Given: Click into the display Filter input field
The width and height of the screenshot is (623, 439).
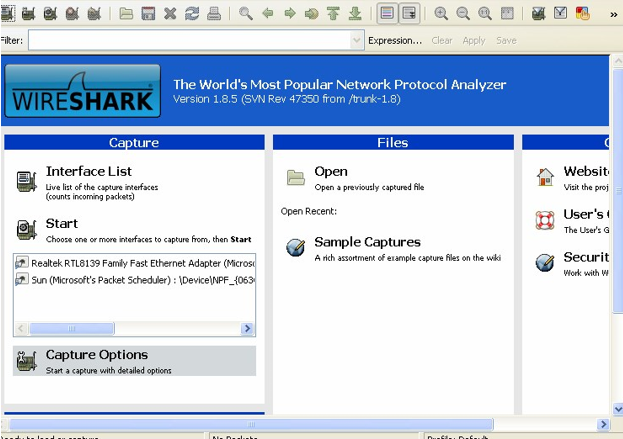Looking at the screenshot, I should point(190,40).
